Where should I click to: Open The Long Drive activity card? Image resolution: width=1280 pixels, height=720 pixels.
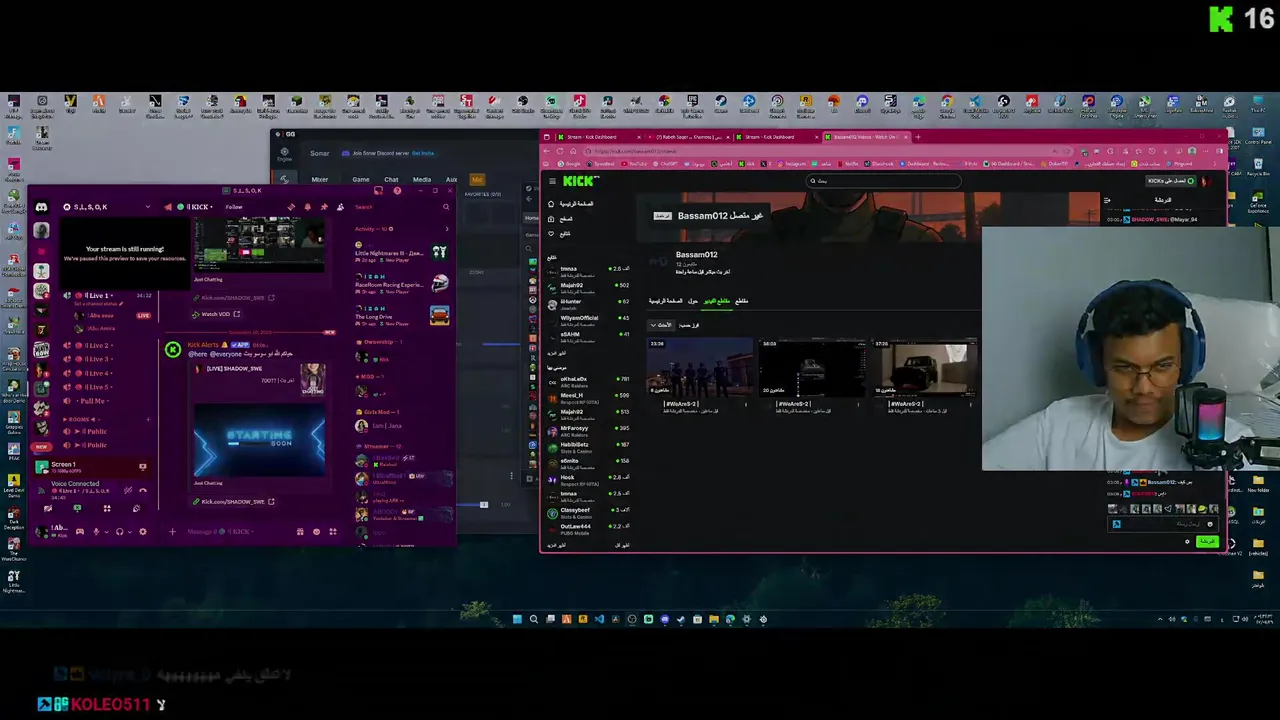(402, 316)
